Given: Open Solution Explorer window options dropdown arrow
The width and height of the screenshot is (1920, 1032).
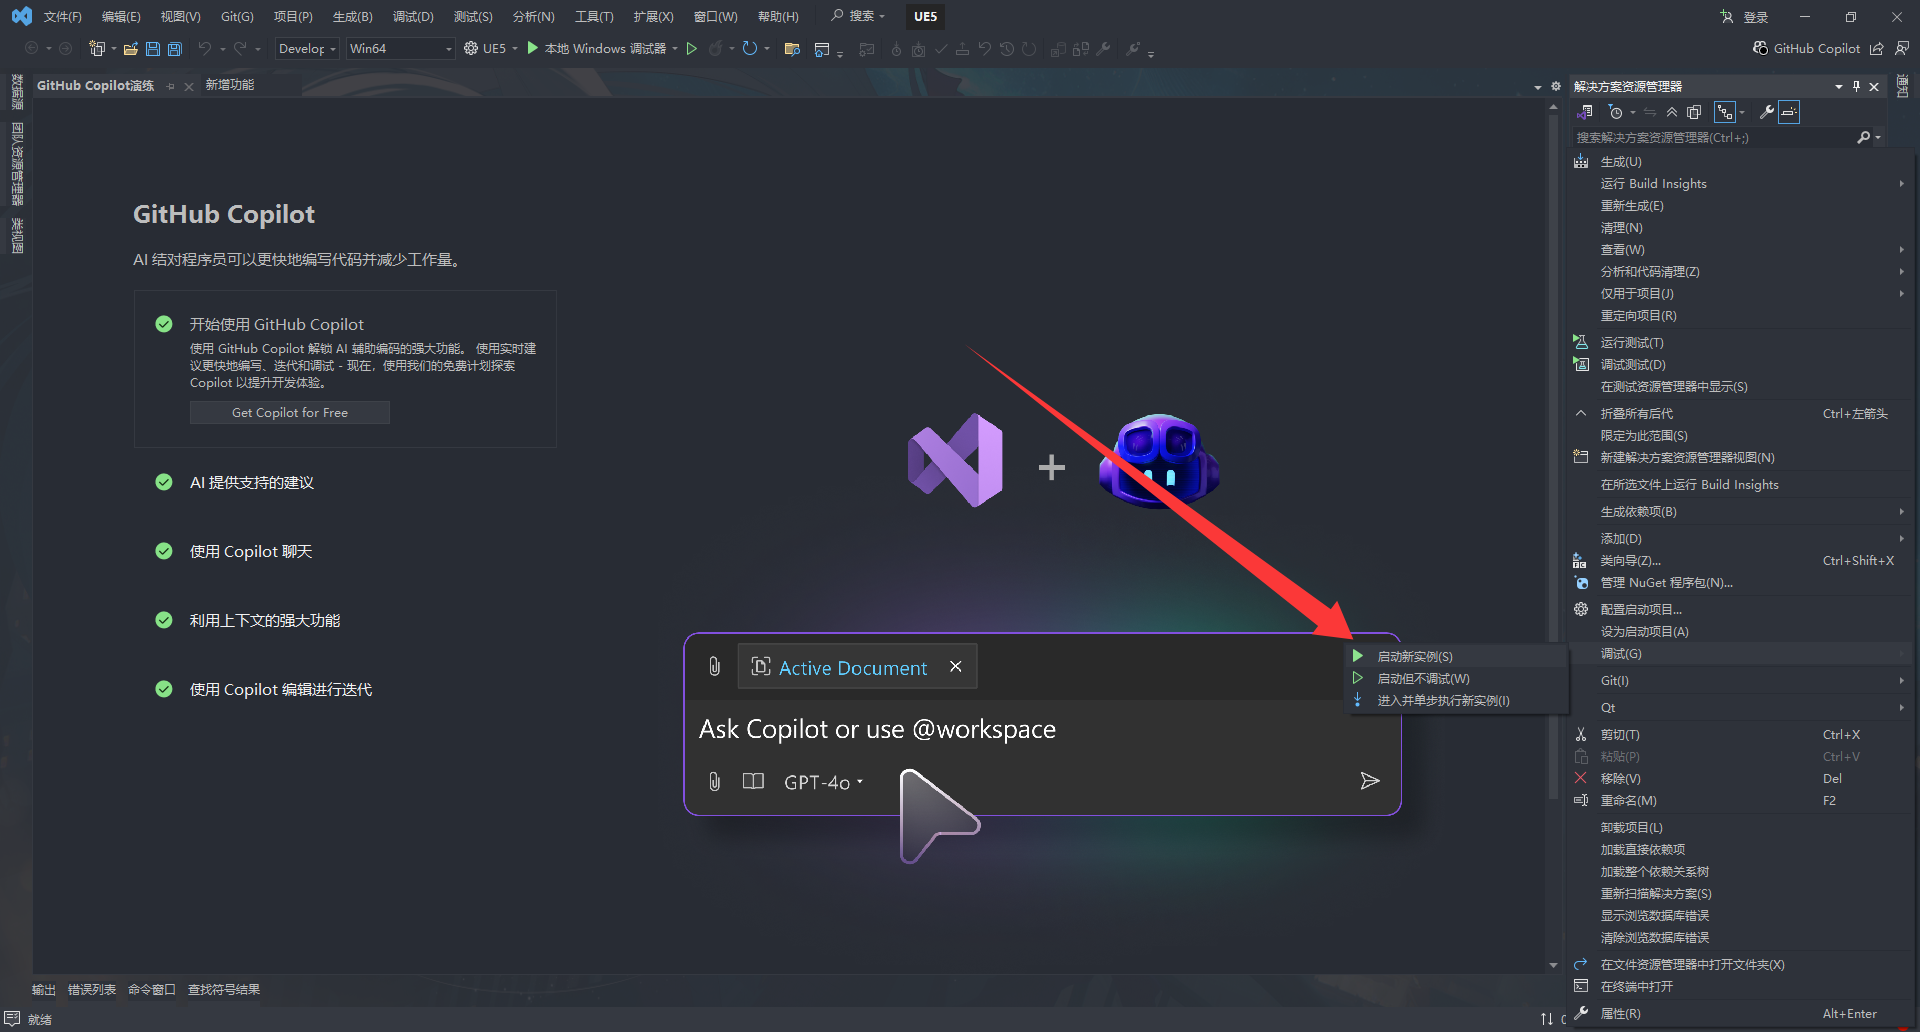Looking at the screenshot, I should (x=1839, y=86).
